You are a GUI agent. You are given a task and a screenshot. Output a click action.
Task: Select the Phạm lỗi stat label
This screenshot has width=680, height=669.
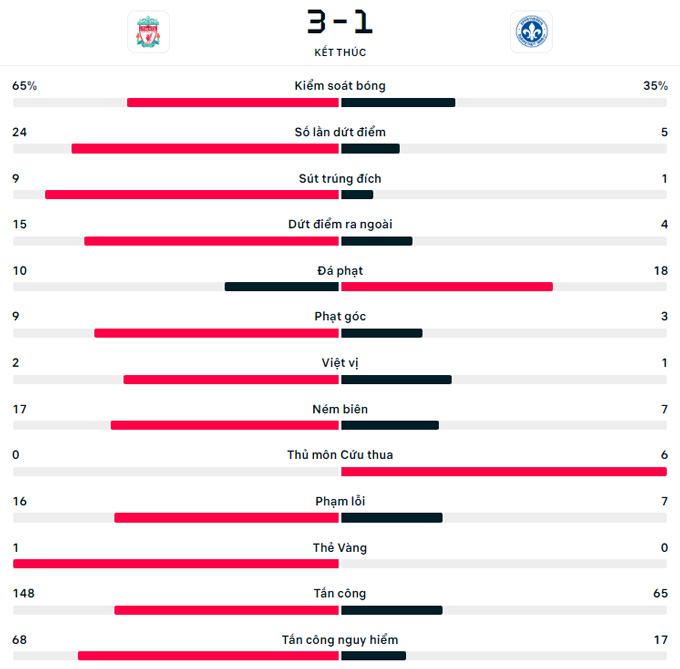pyautogui.click(x=340, y=501)
